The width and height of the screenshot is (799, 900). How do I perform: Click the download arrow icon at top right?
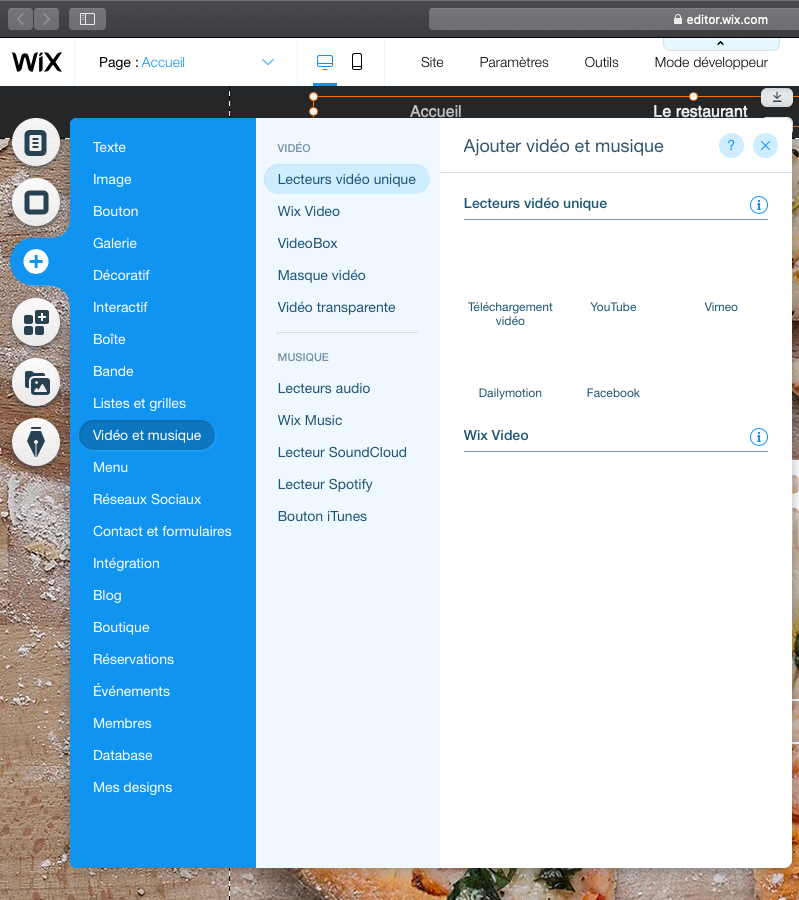[x=777, y=97]
